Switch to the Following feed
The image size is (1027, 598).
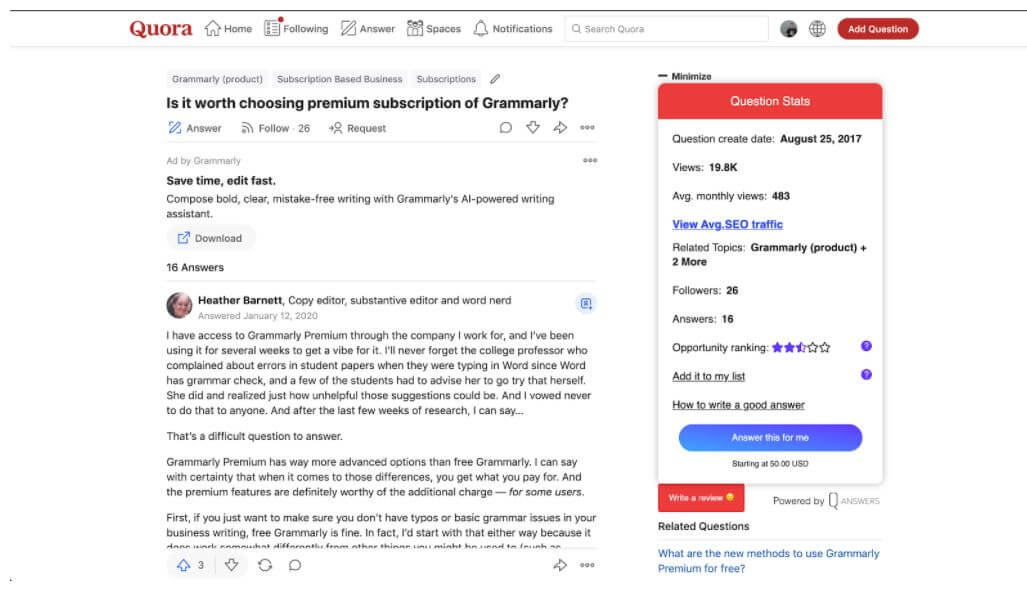coord(295,28)
